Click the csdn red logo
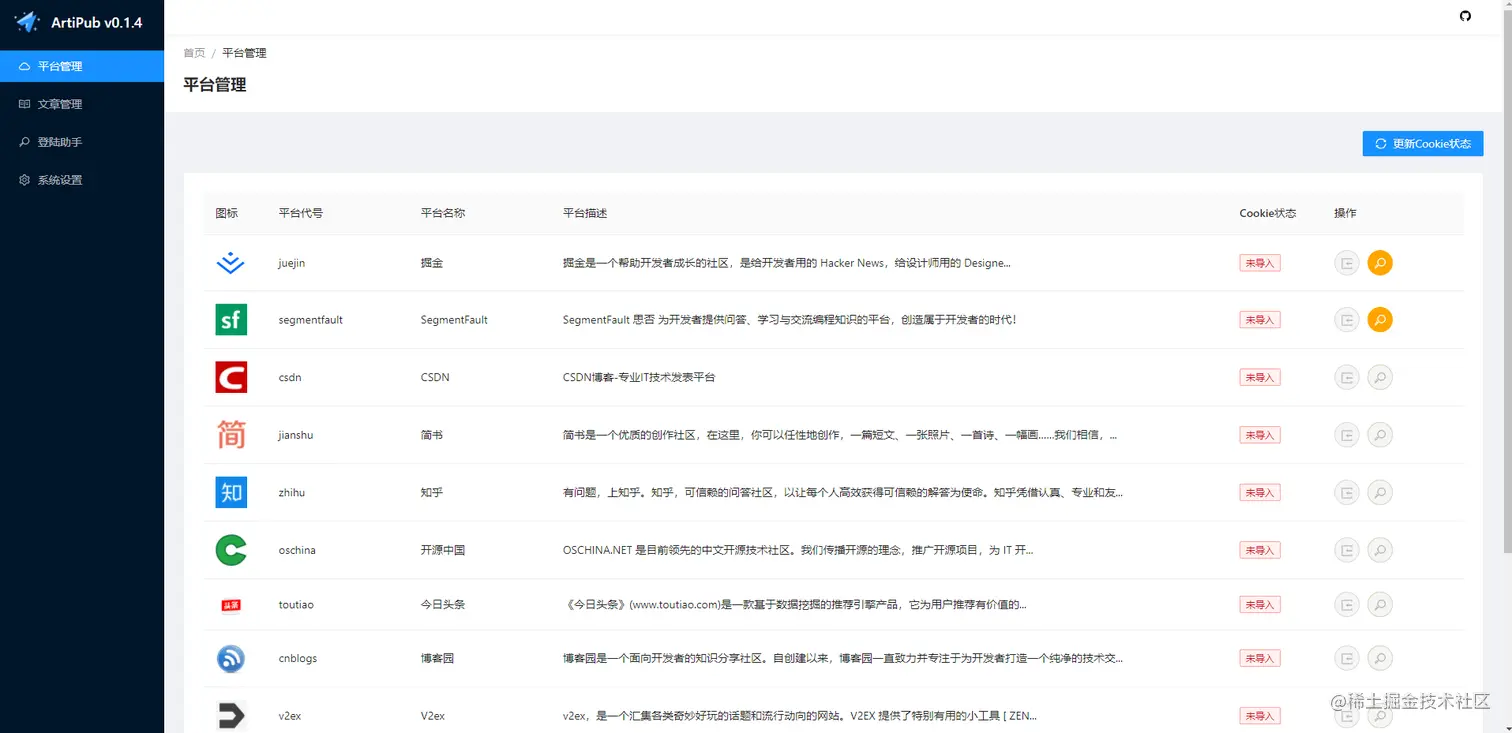 click(x=231, y=377)
